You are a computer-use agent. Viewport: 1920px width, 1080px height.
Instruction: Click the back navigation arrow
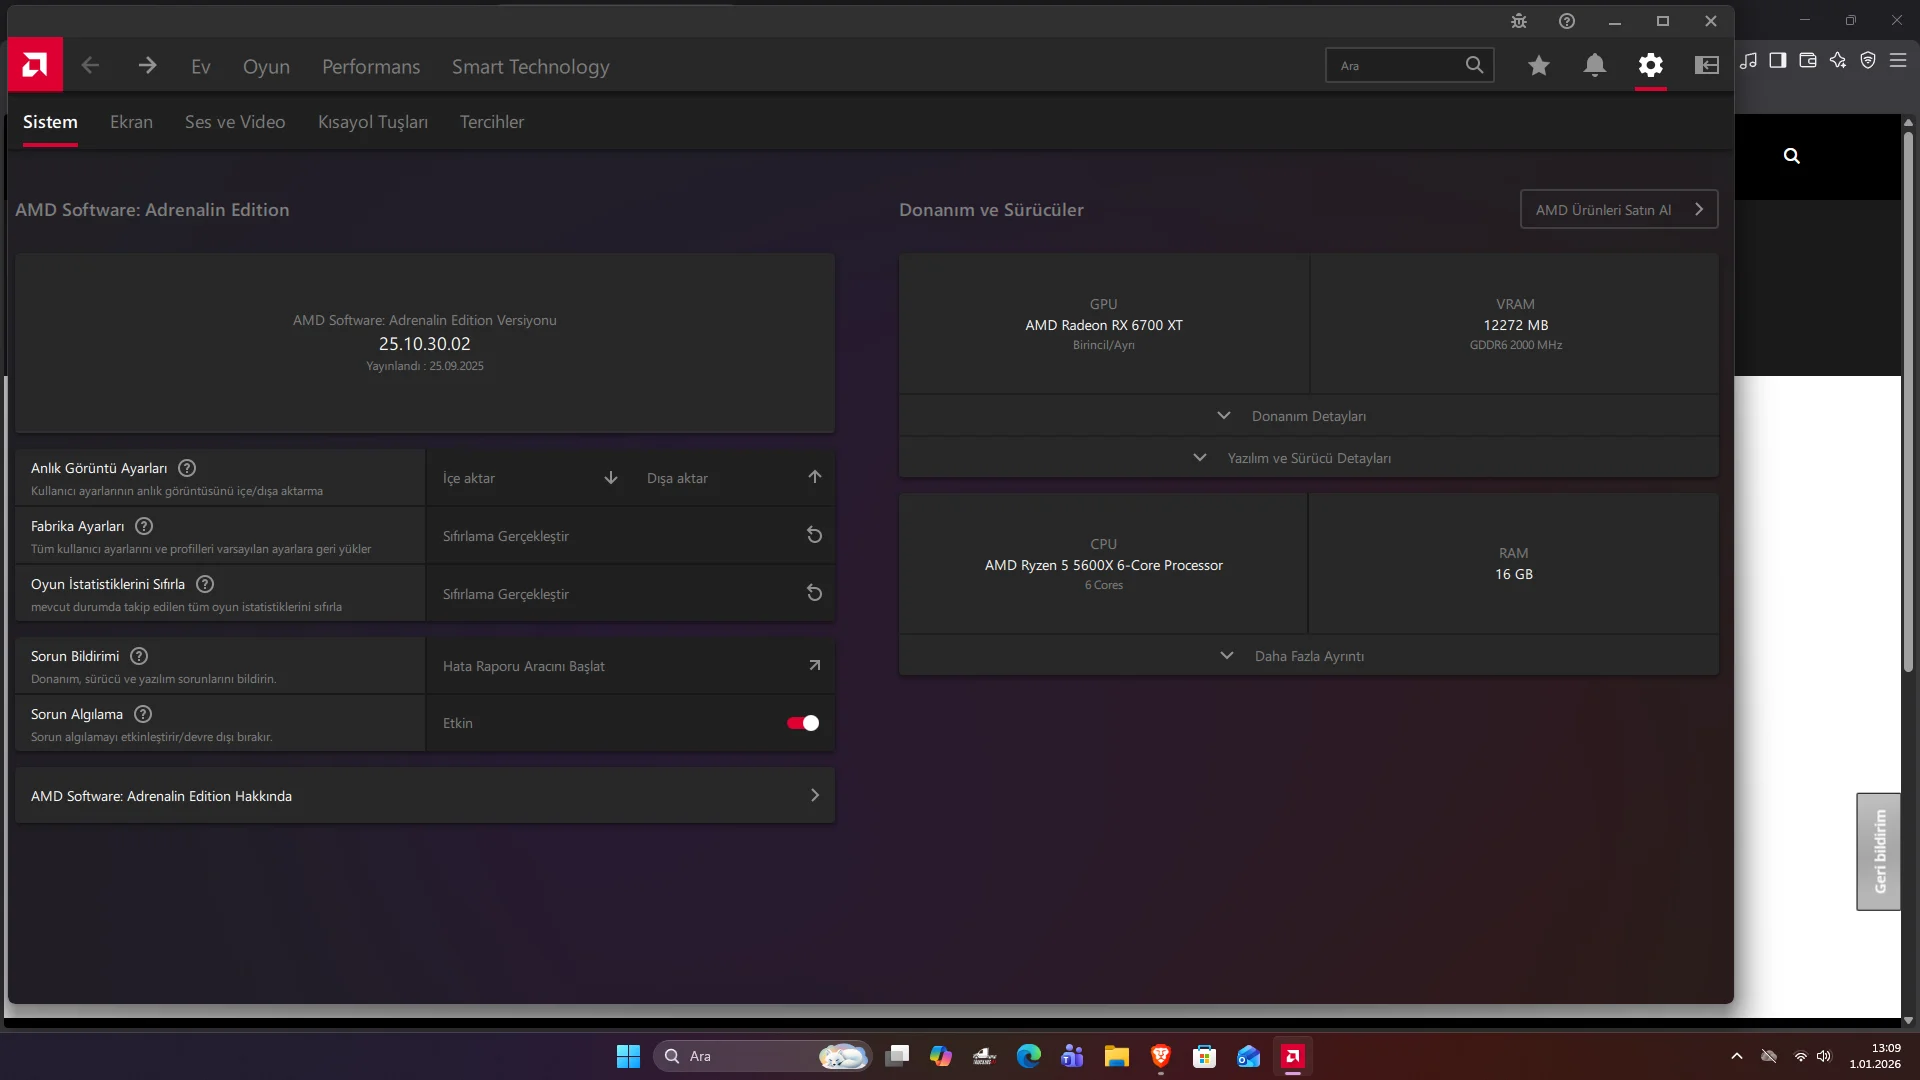click(90, 66)
